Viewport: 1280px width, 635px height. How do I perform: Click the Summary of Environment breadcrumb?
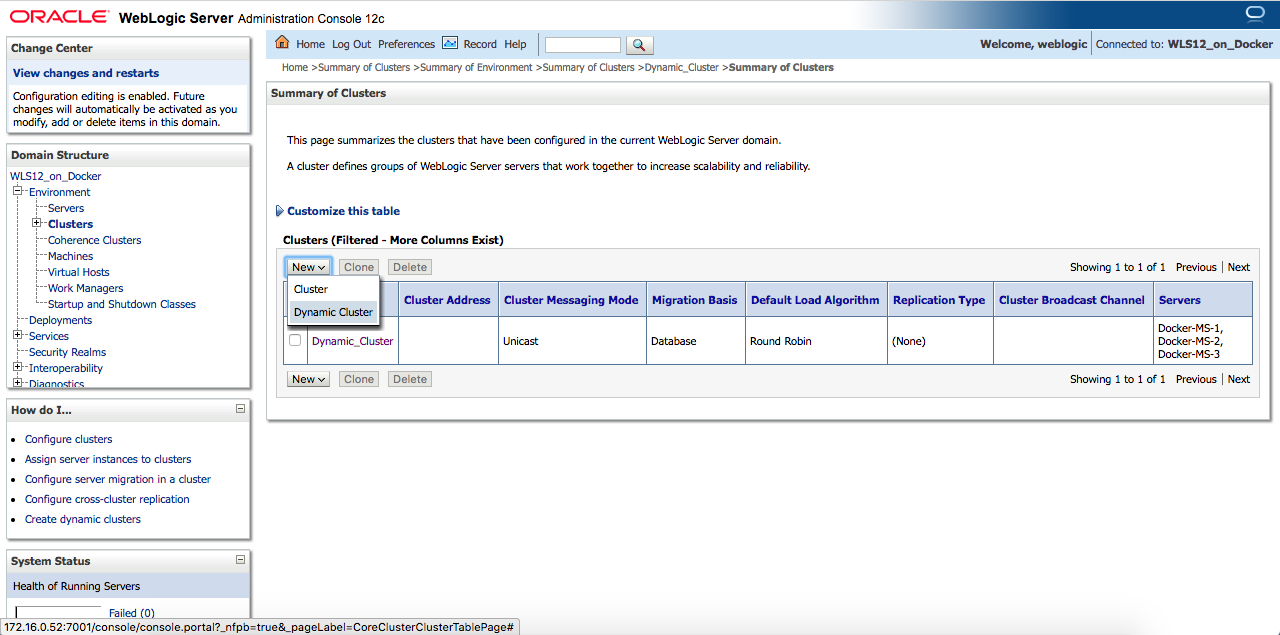click(x=476, y=67)
